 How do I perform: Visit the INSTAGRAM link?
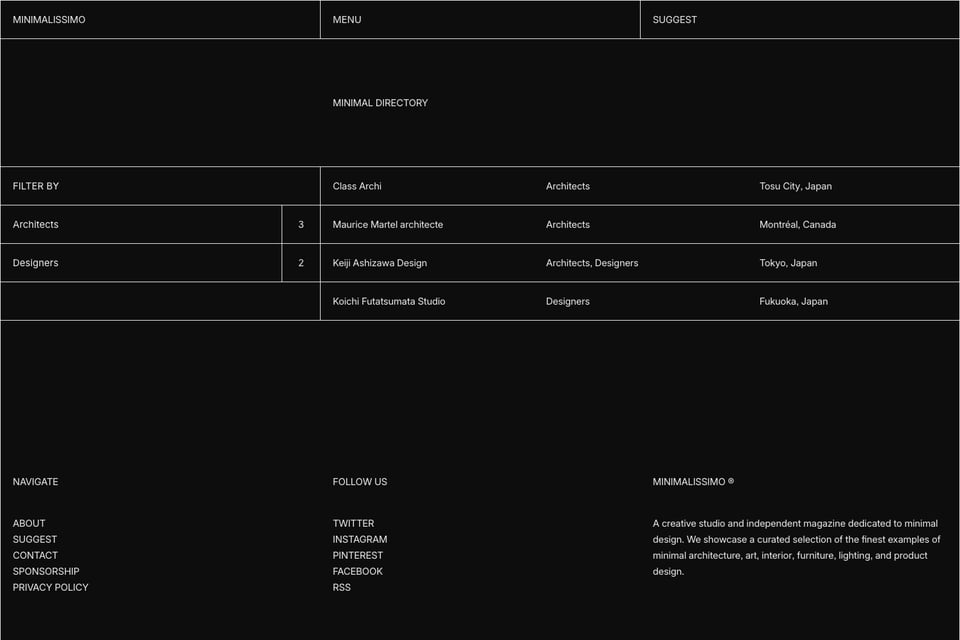[x=360, y=539]
